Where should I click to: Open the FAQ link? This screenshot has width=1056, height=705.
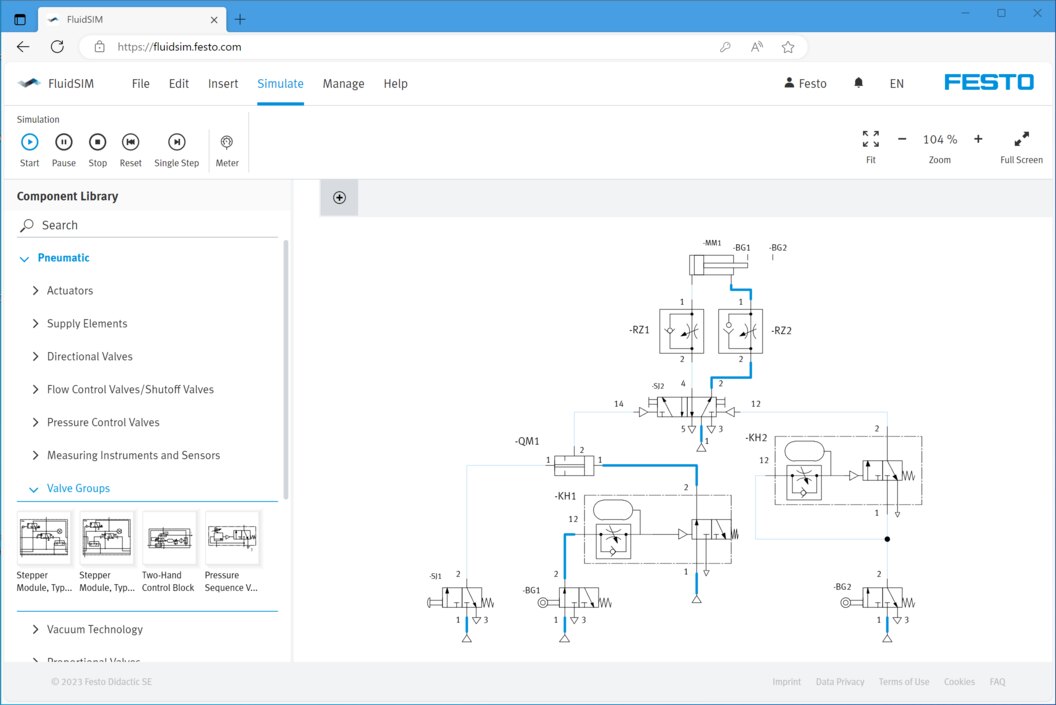[997, 681]
